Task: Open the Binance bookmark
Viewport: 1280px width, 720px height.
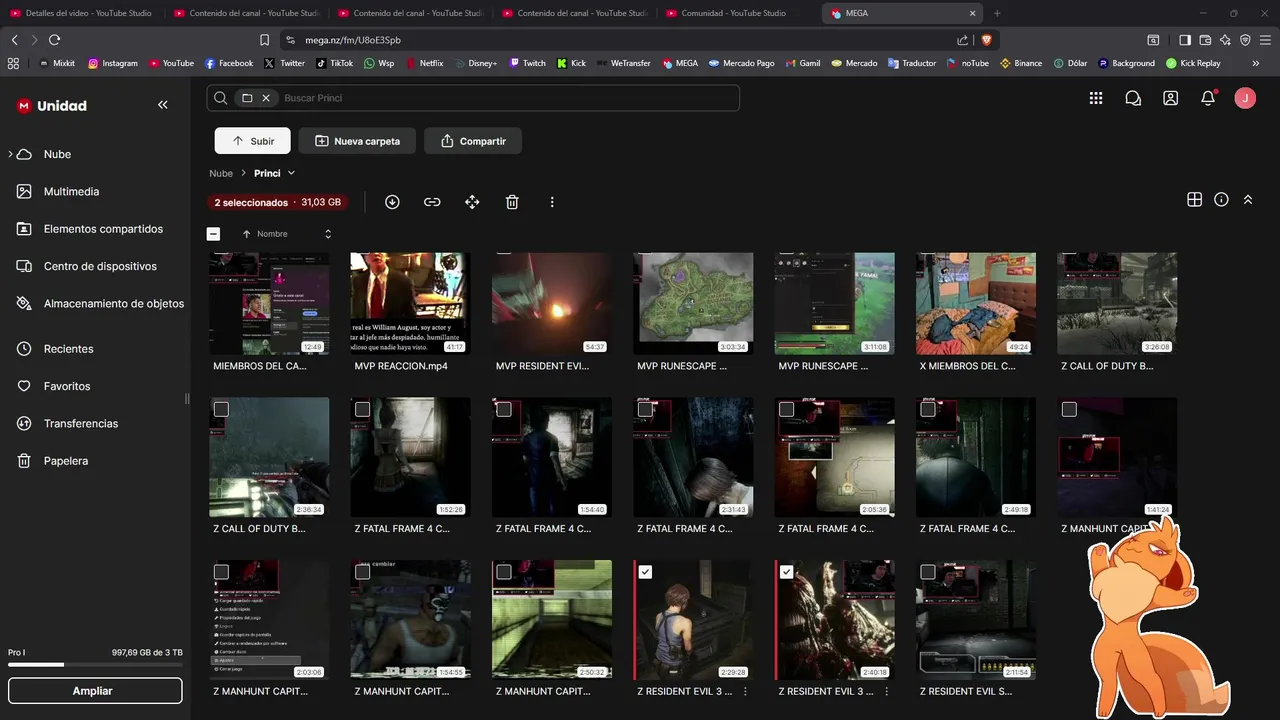Action: [x=1021, y=63]
